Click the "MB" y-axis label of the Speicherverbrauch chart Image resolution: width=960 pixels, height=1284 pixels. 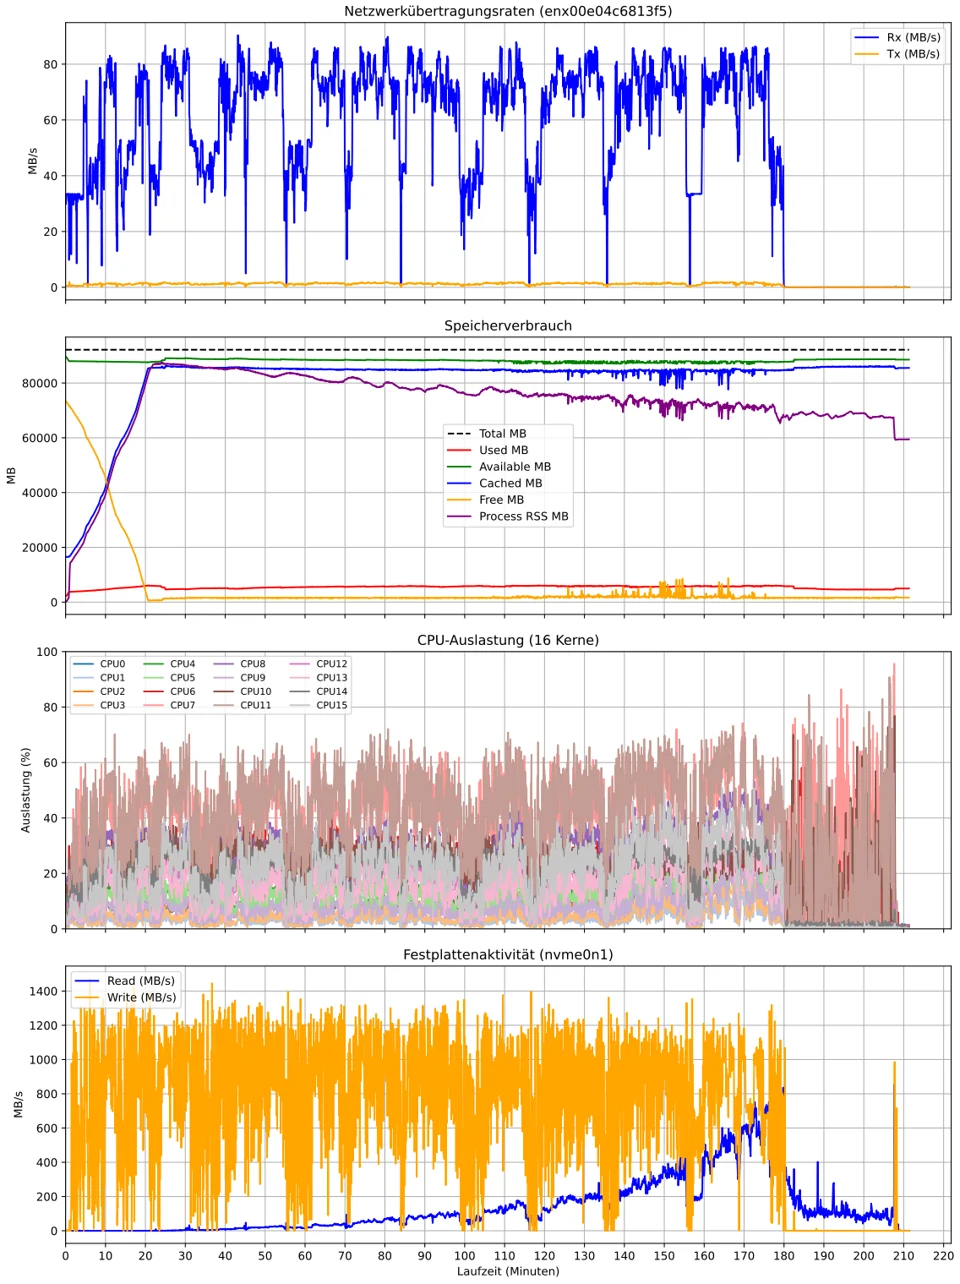pos(12,476)
